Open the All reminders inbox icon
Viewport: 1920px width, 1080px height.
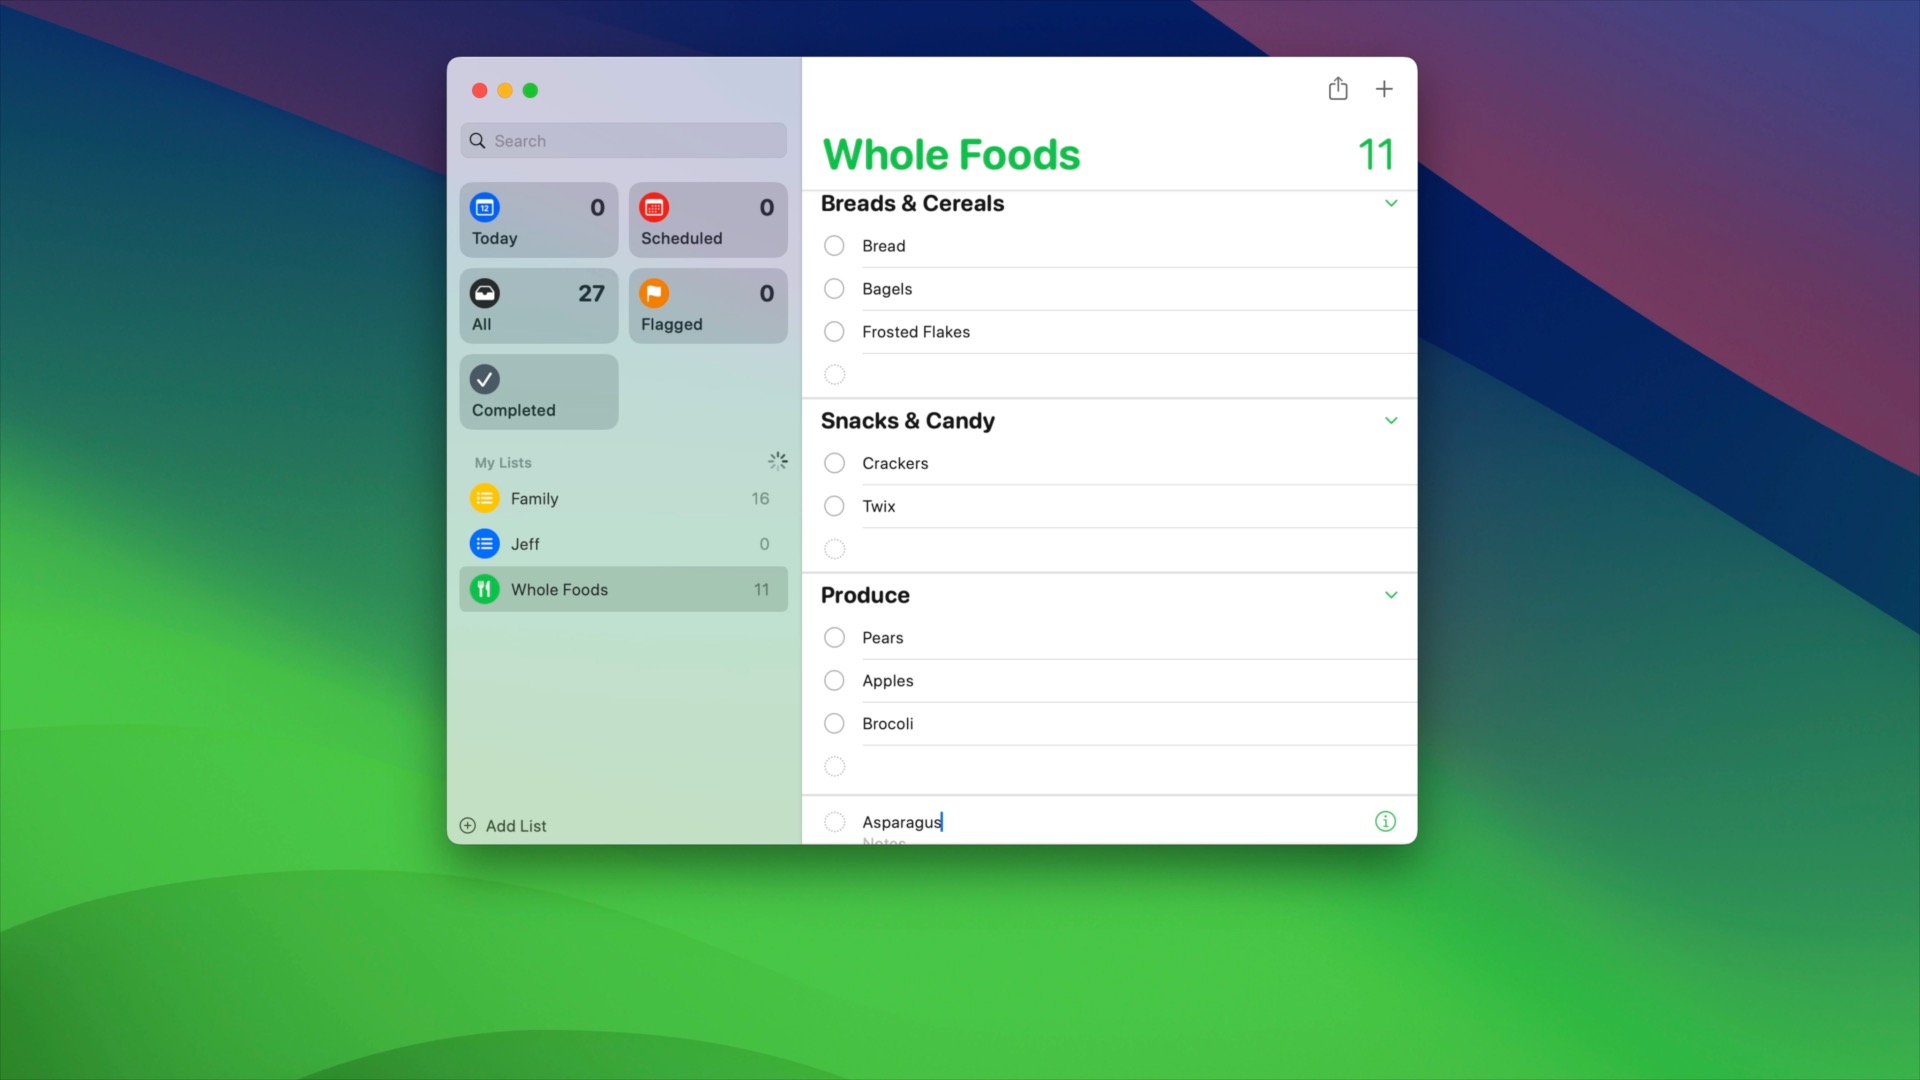[485, 292]
